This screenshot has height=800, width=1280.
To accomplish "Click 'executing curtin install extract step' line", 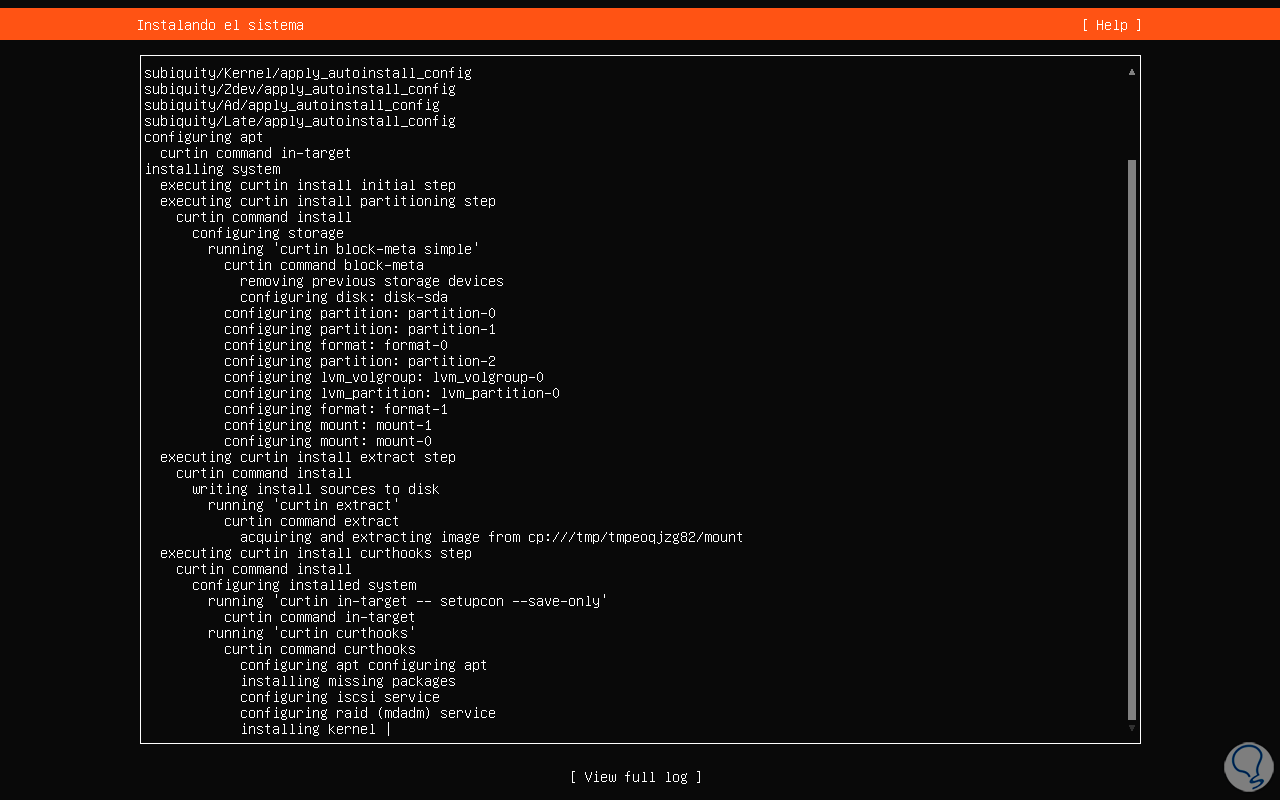I will point(307,457).
